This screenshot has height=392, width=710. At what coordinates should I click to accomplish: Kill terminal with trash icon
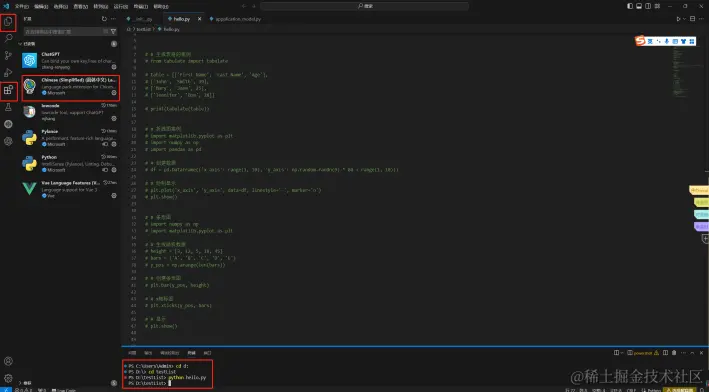coord(674,353)
